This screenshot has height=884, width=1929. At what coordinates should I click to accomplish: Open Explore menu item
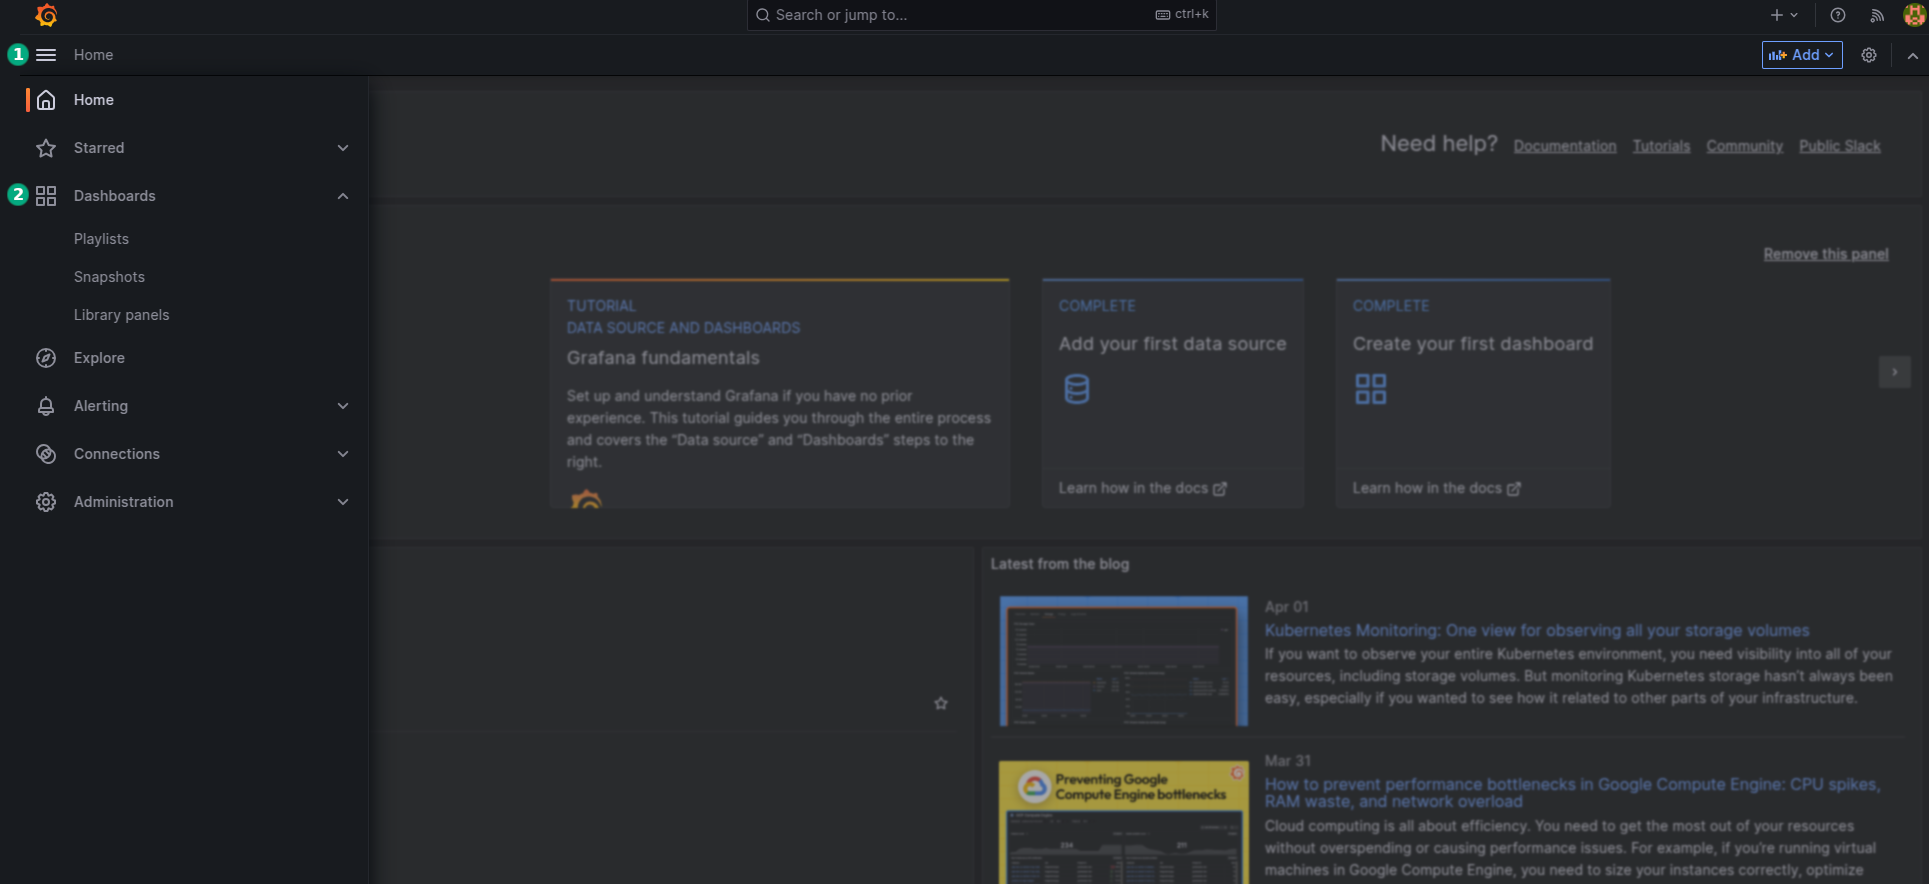tap(99, 358)
